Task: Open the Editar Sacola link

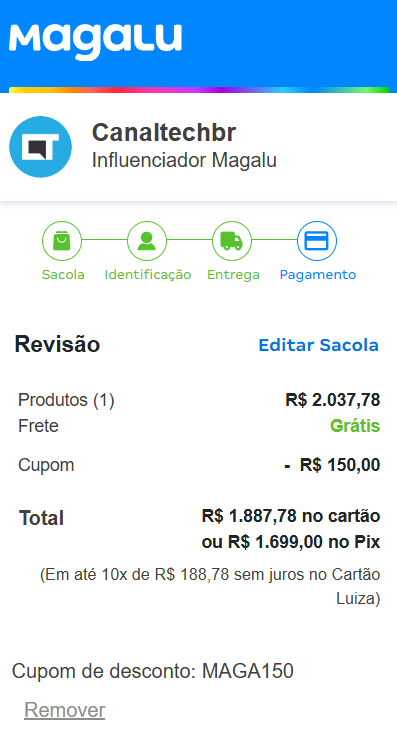Action: pos(318,345)
